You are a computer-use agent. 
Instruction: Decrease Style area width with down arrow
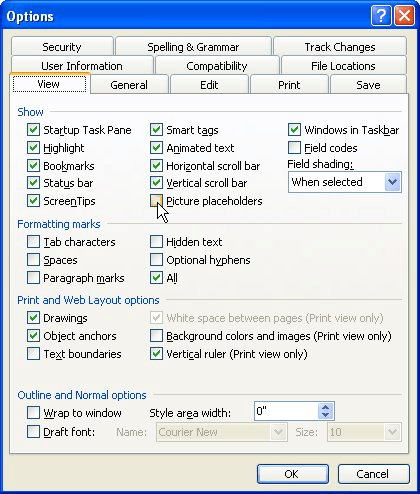pos(326,415)
